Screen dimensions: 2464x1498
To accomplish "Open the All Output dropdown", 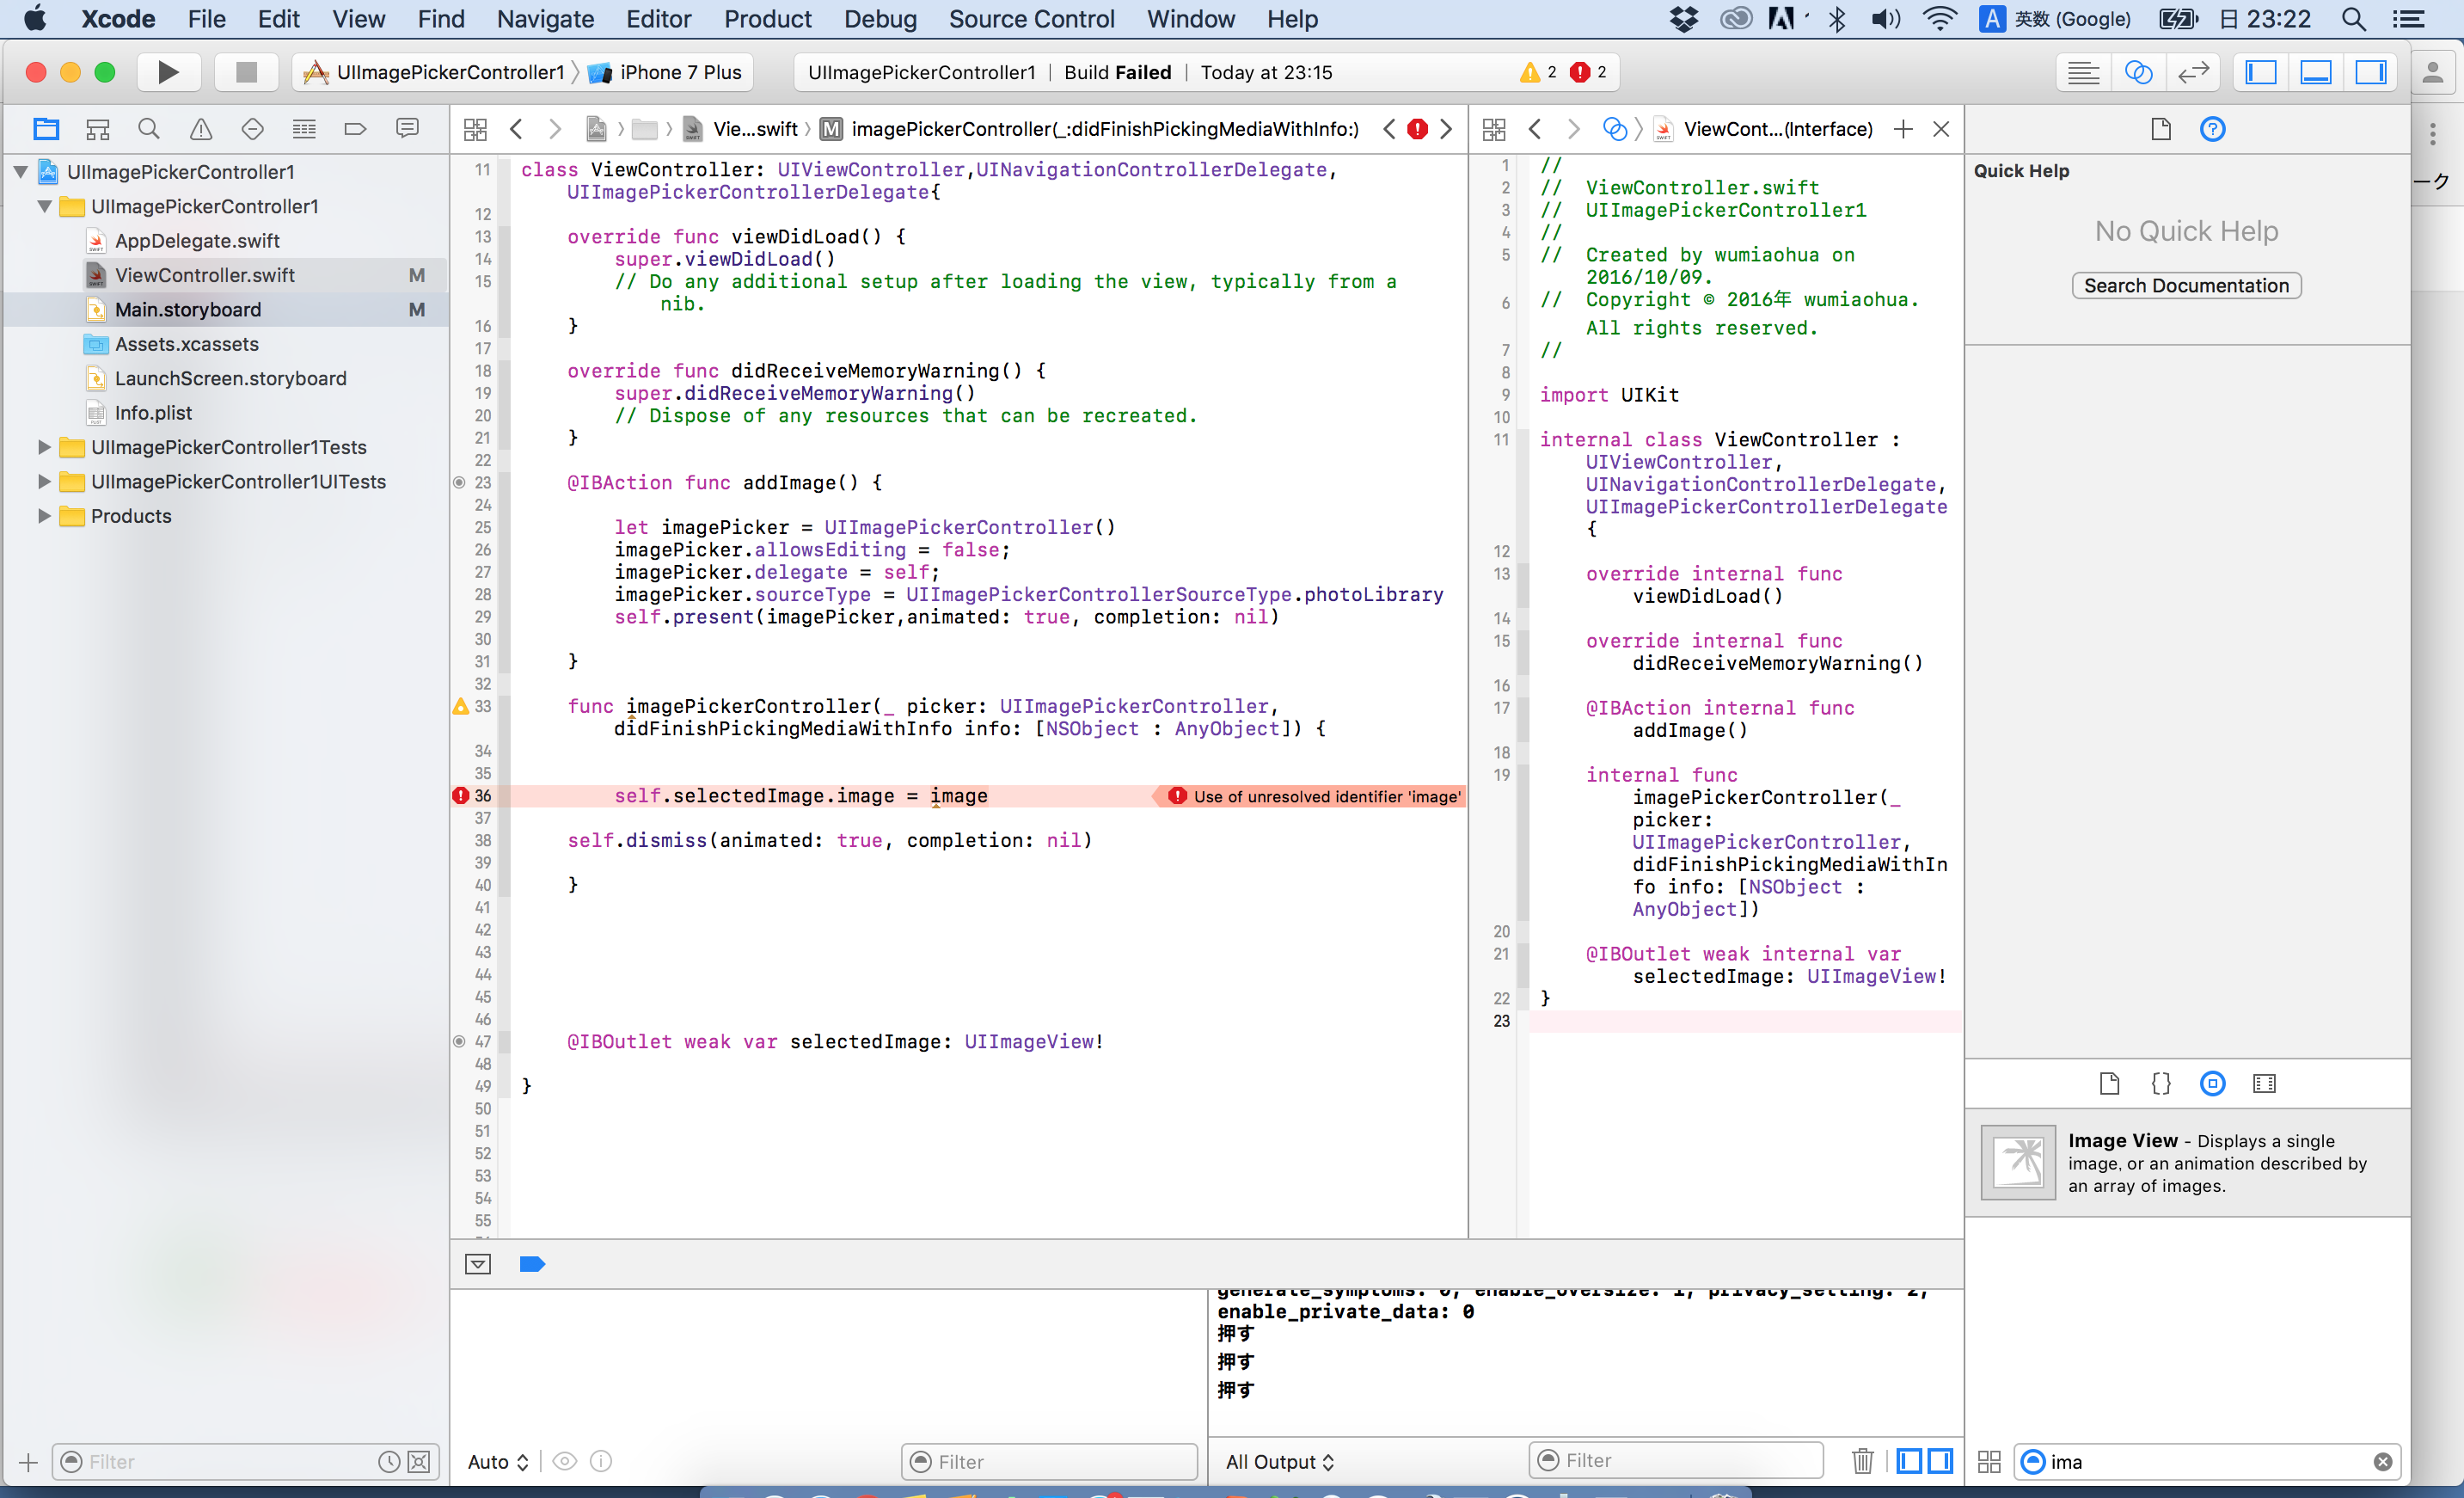I will tap(1279, 1462).
